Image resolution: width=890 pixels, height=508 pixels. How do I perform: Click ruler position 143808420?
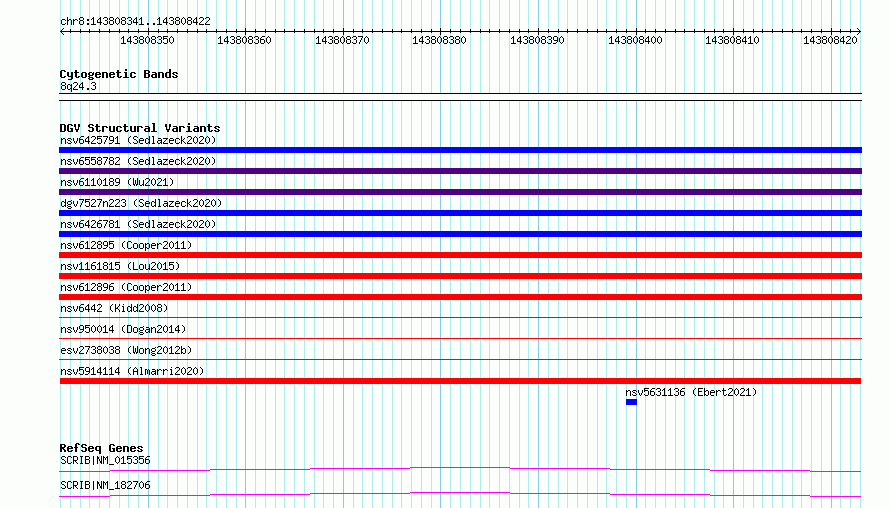[x=830, y=40]
